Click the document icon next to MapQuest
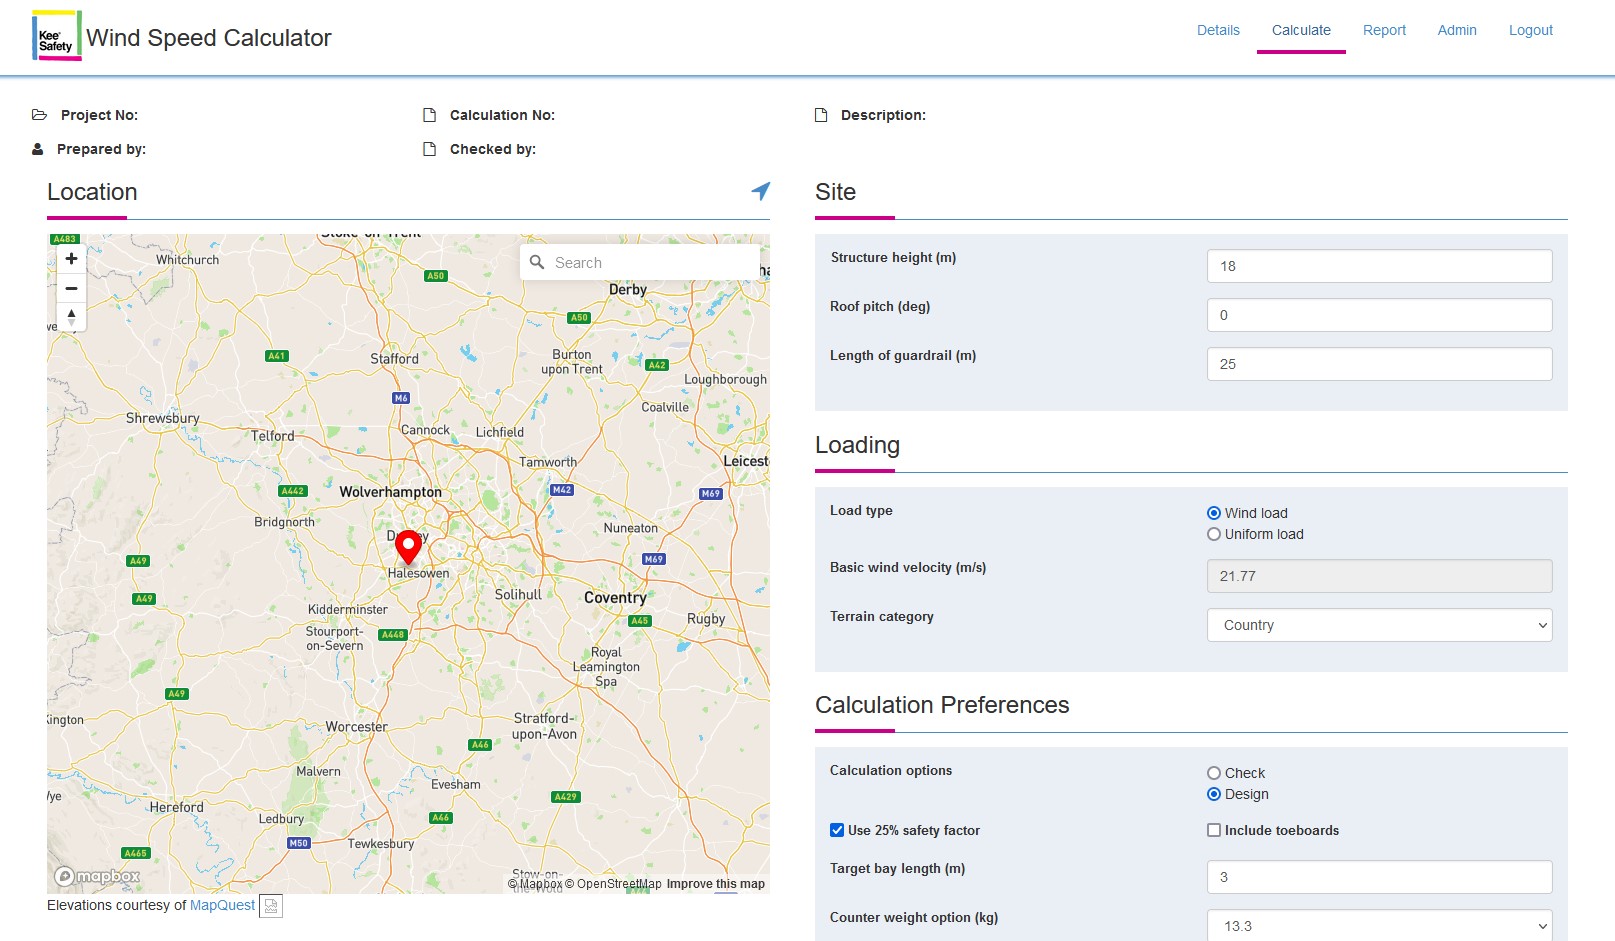 coord(271,906)
